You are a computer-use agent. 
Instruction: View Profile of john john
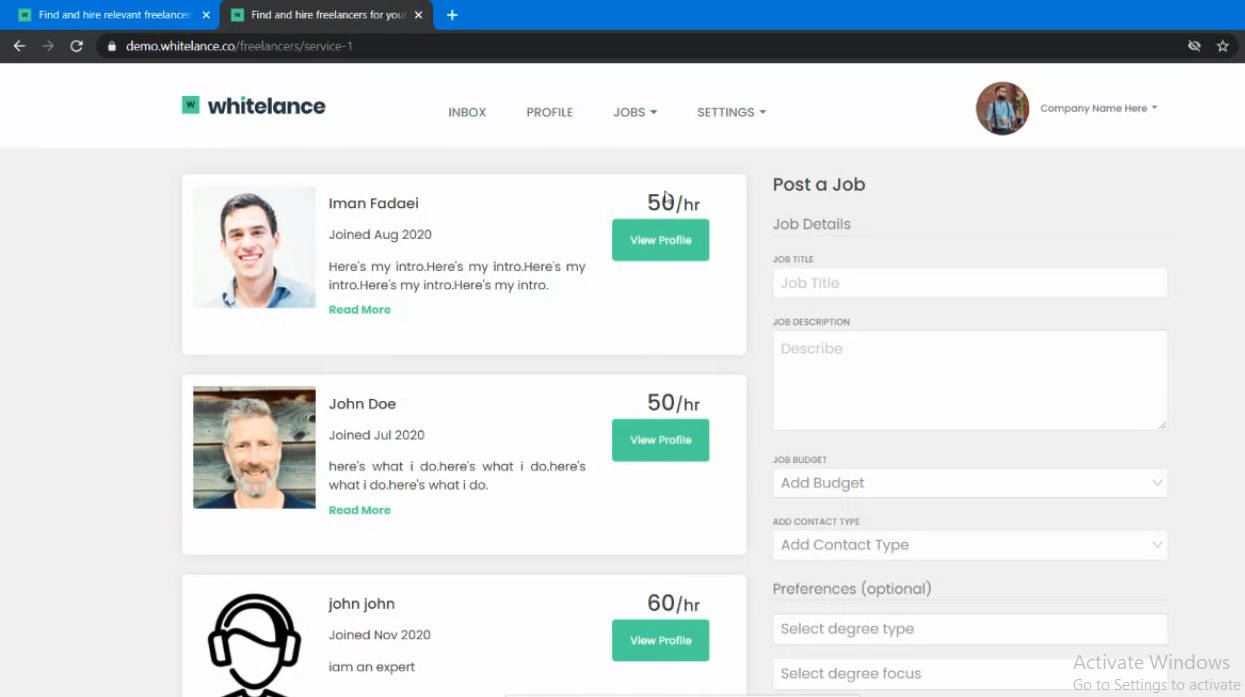pyautogui.click(x=660, y=640)
